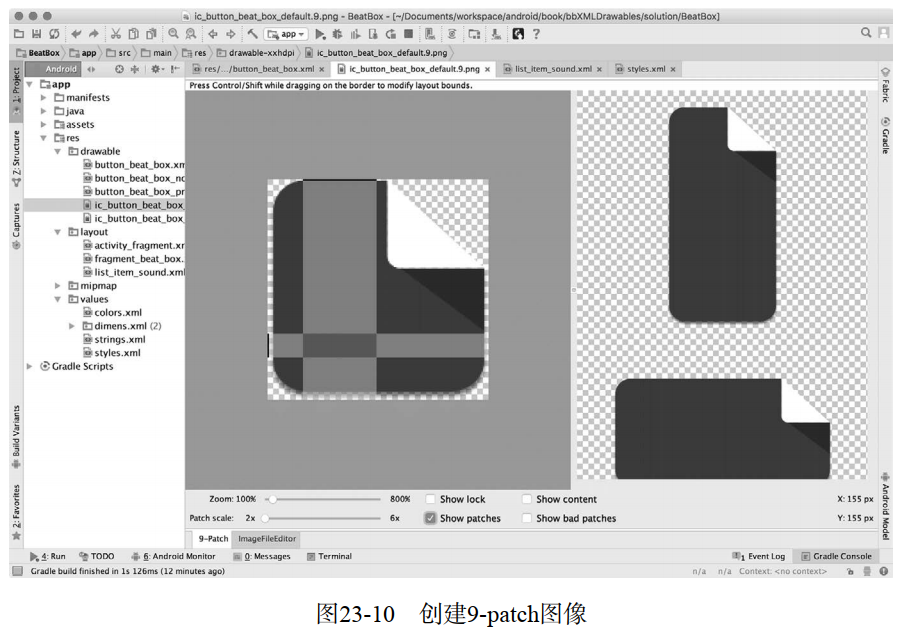The height and width of the screenshot is (635, 906).
Task: Click the Debug app bug icon
Action: (338, 34)
